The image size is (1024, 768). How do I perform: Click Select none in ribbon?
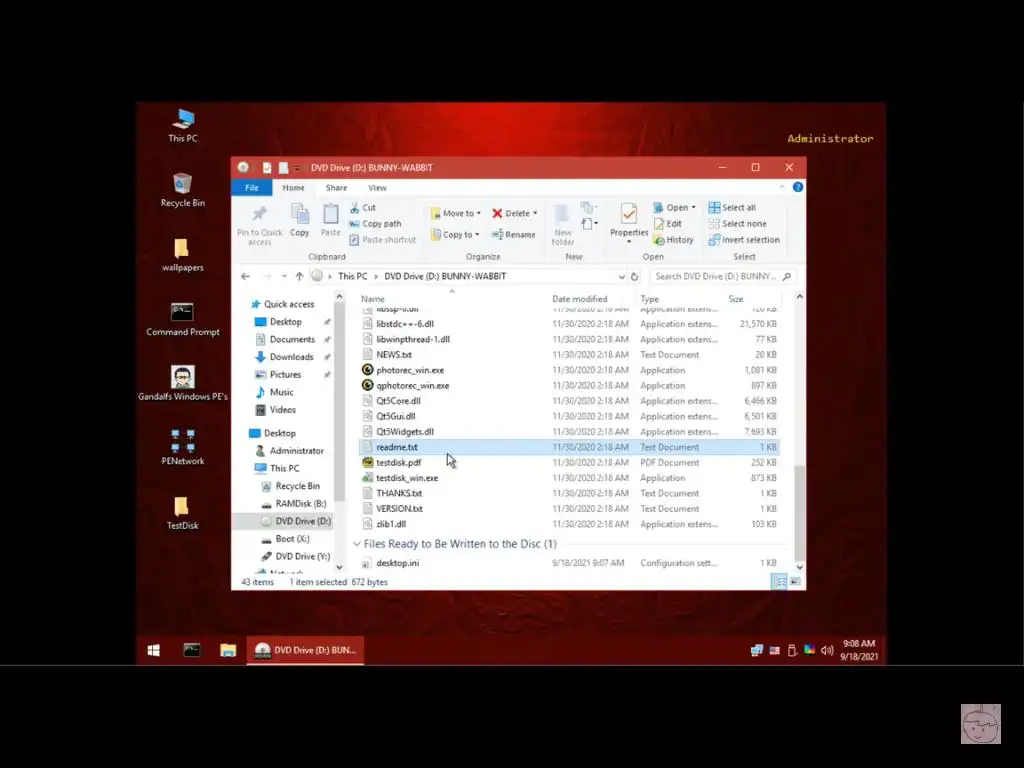737,223
